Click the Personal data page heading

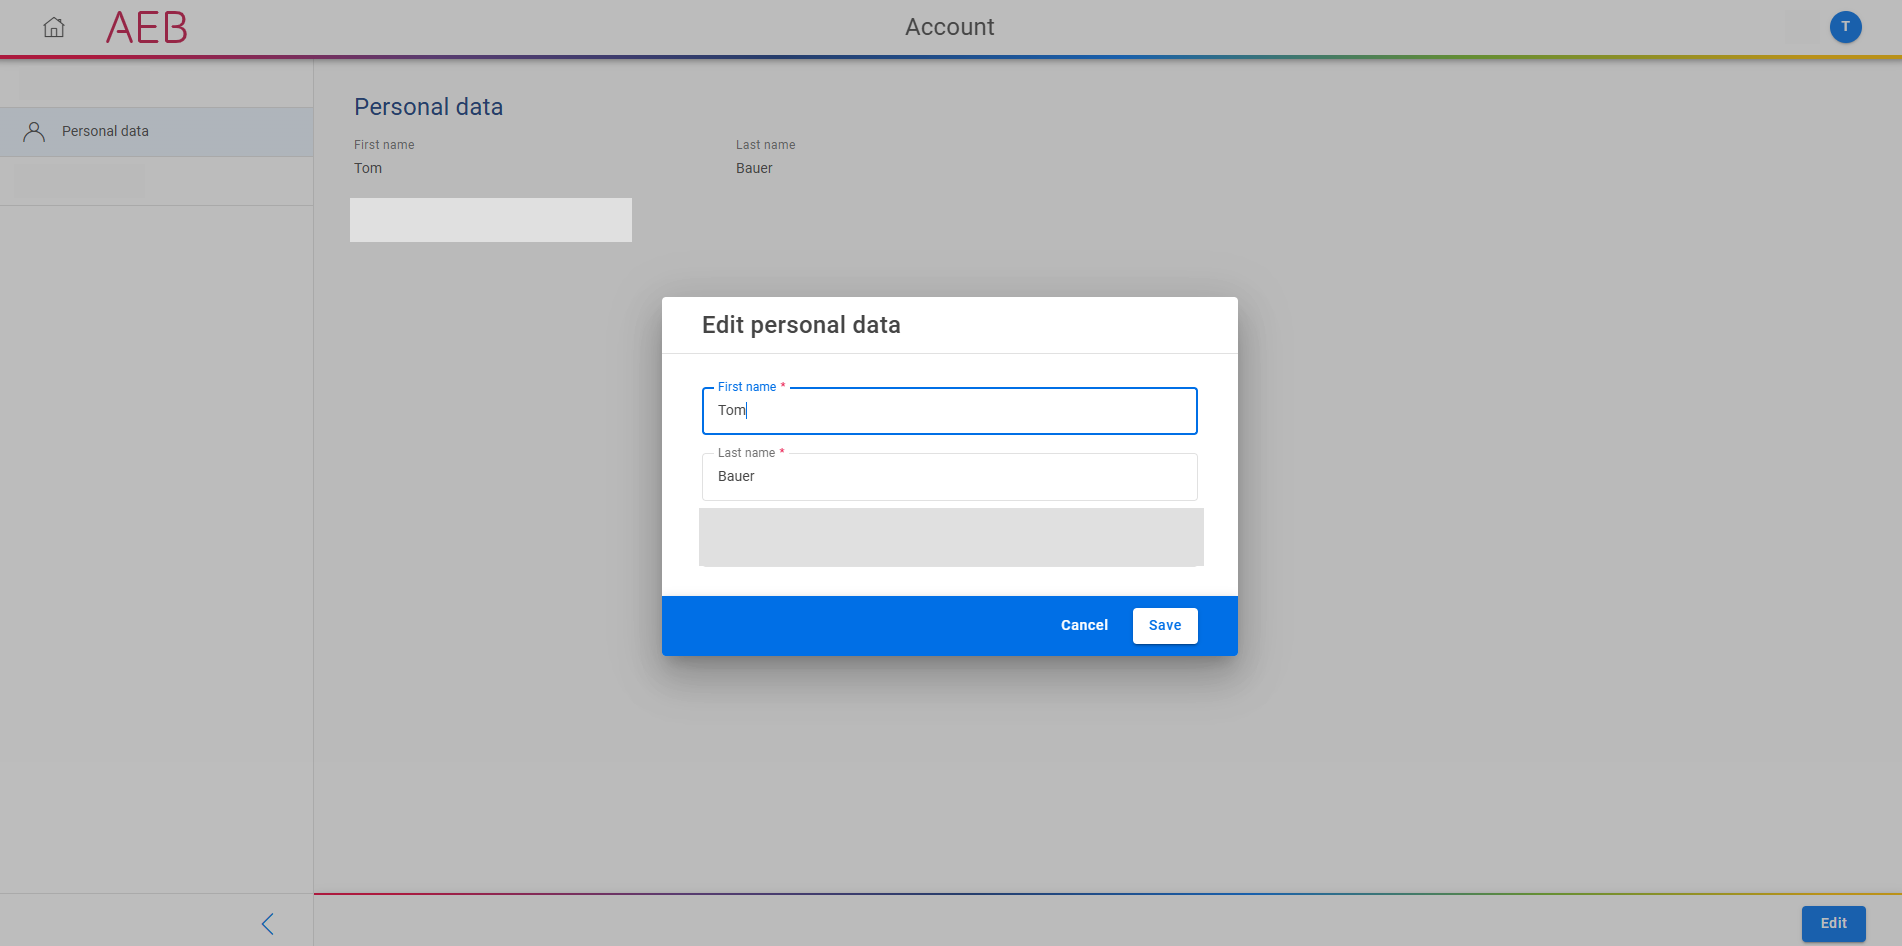click(x=428, y=107)
